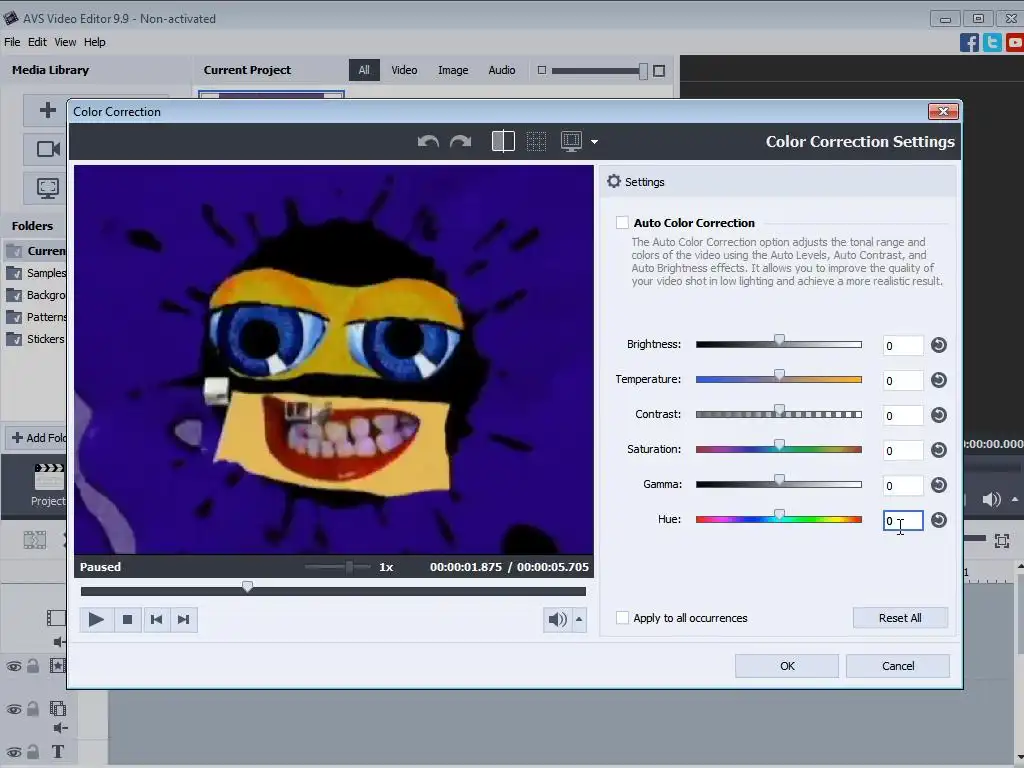This screenshot has width=1024, height=768.
Task: Close the Color Correction dialog
Action: 944,112
